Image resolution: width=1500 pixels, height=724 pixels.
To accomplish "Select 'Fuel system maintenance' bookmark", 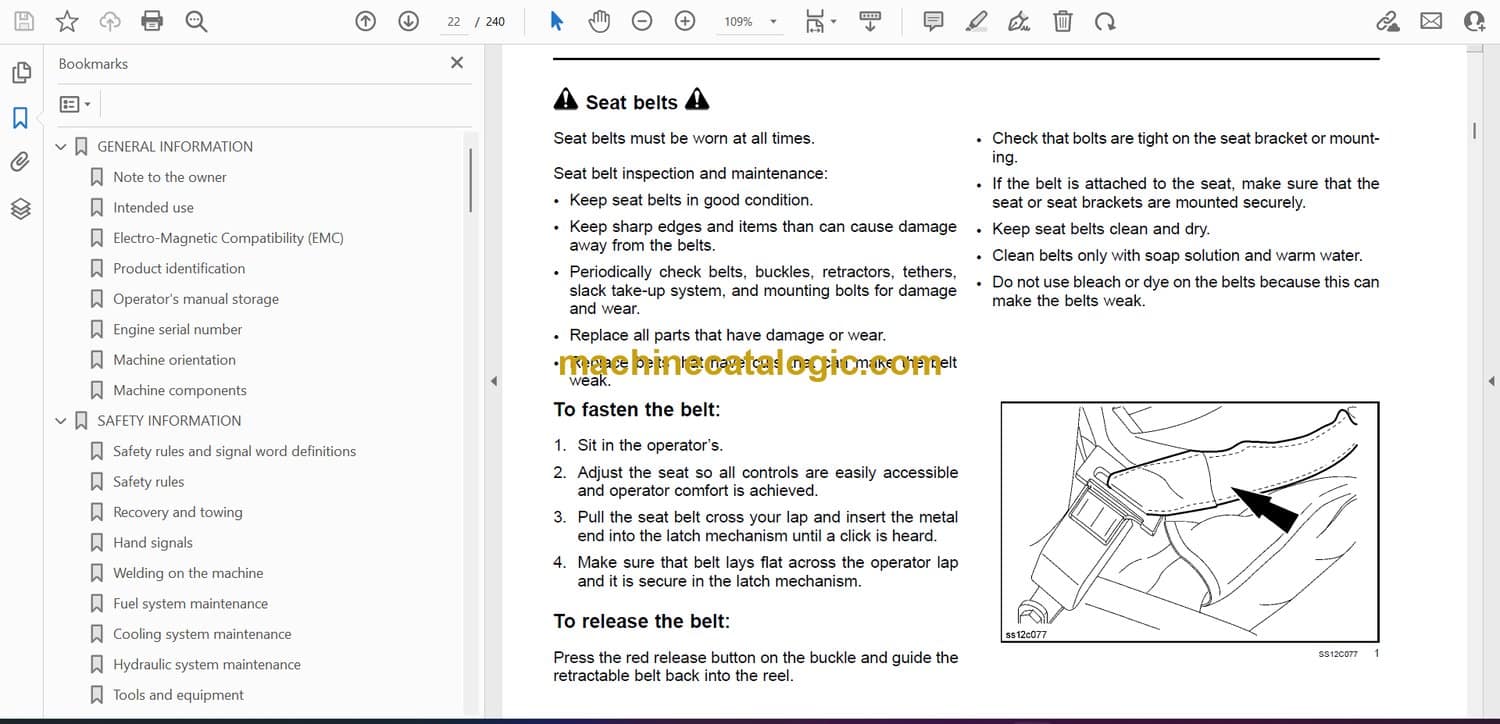I will tap(191, 603).
